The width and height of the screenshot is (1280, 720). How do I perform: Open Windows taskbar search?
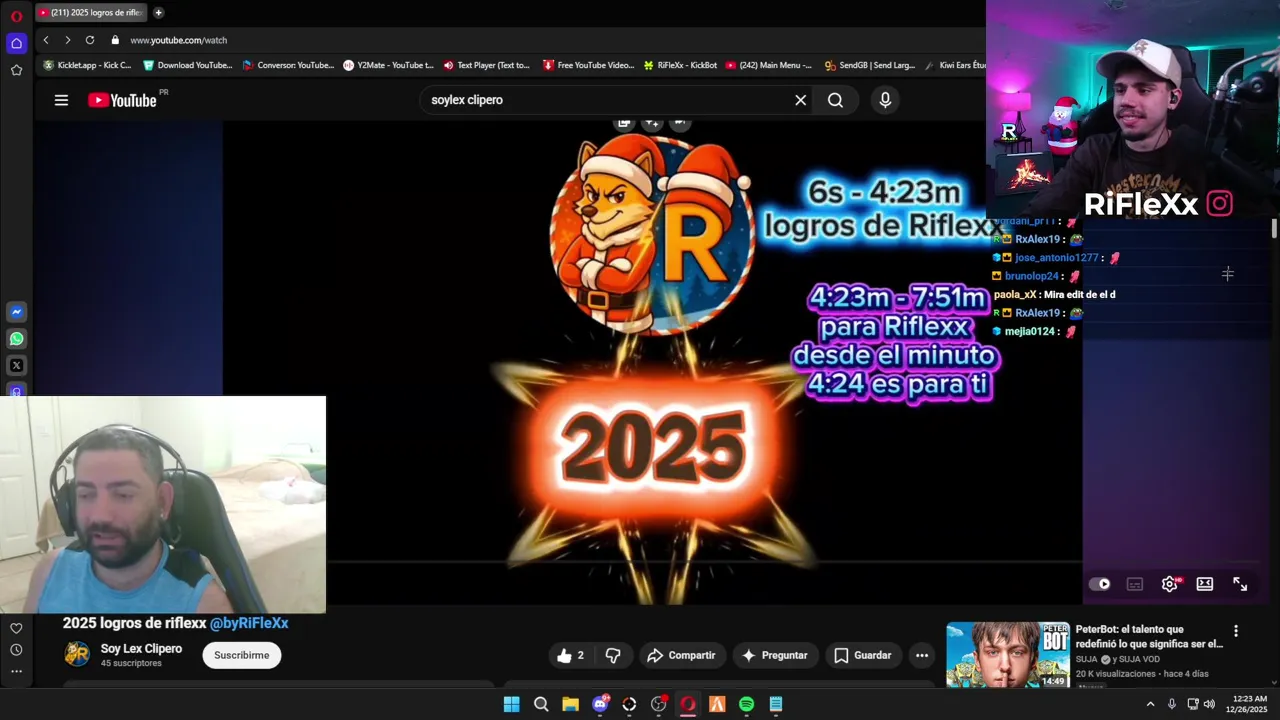pos(541,704)
